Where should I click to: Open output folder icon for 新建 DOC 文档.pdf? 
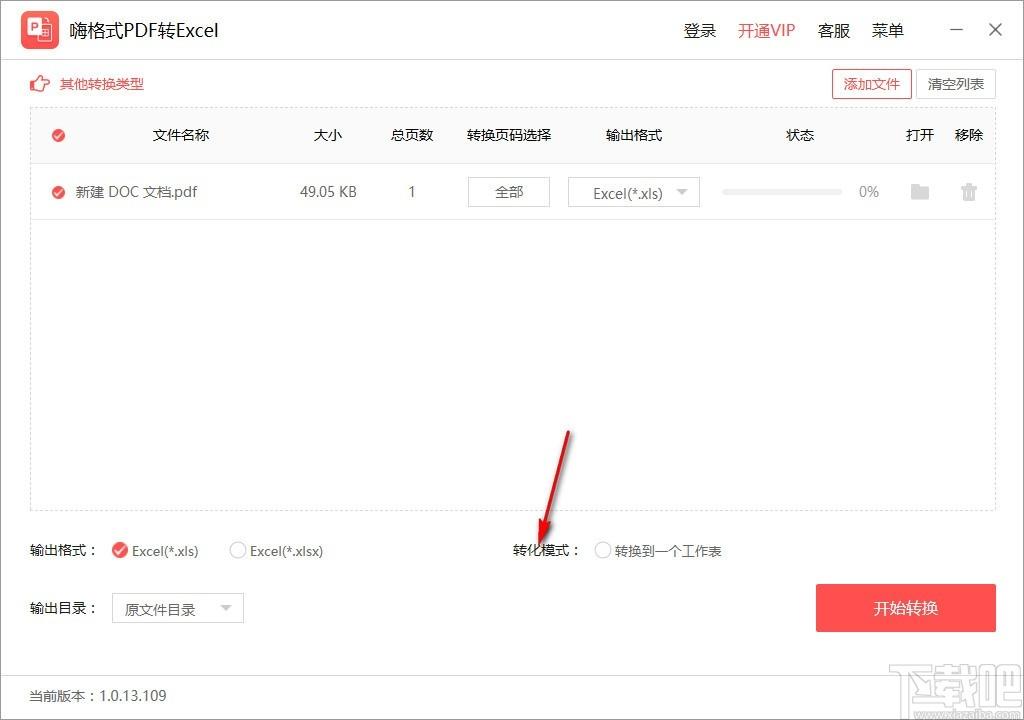(920, 191)
